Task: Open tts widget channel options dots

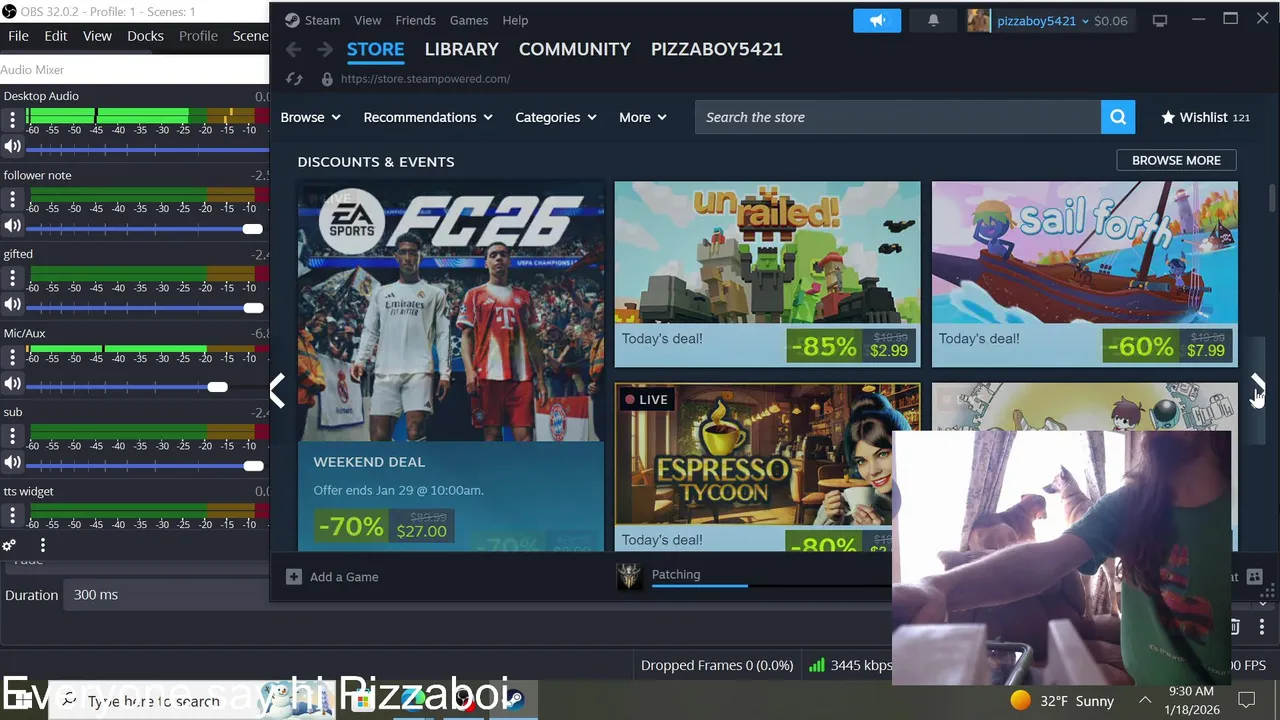Action: tap(12, 515)
